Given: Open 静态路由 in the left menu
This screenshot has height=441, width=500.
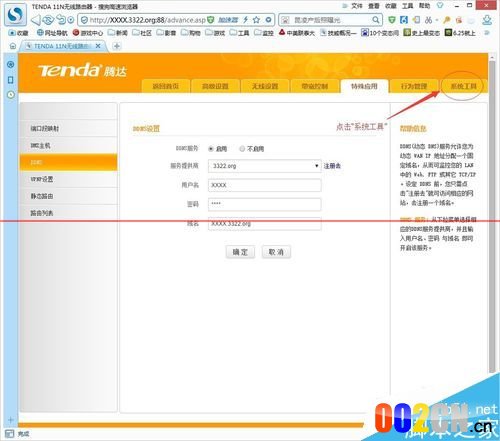Looking at the screenshot, I should tap(68, 196).
